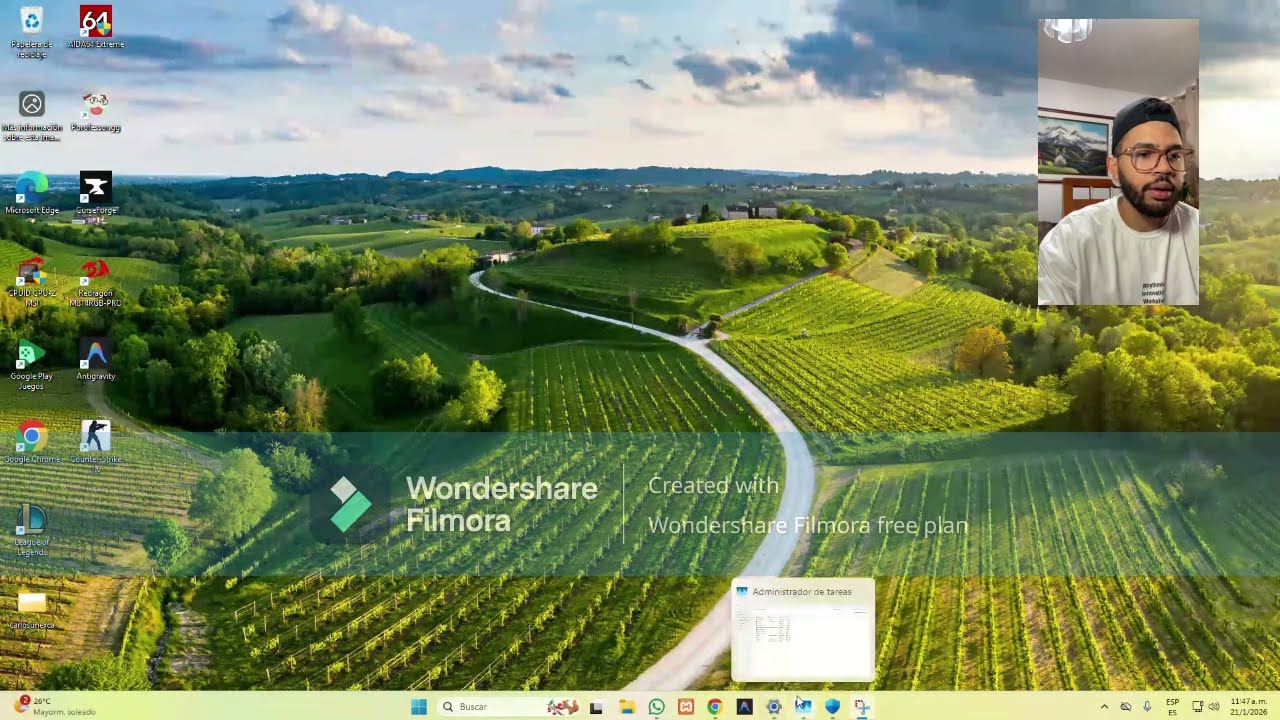Open the clock showing 11:47 a.m.

coord(1249,707)
